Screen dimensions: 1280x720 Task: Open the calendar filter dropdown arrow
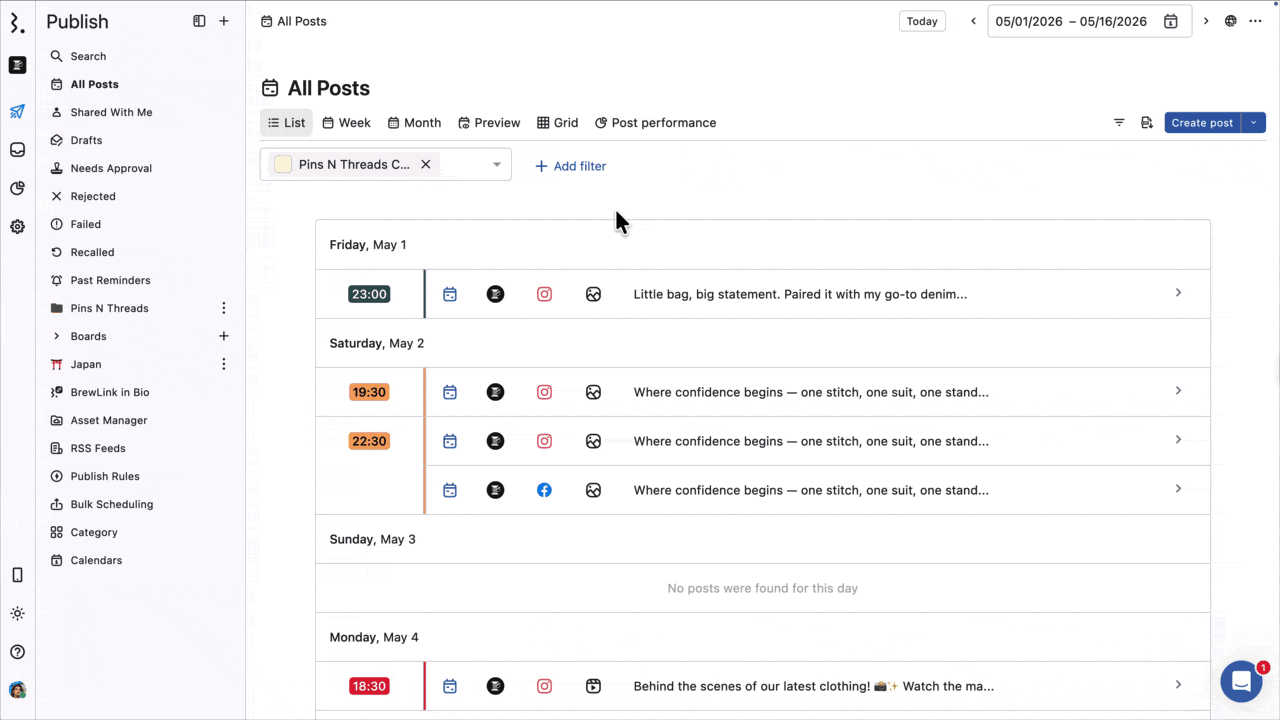click(x=496, y=165)
